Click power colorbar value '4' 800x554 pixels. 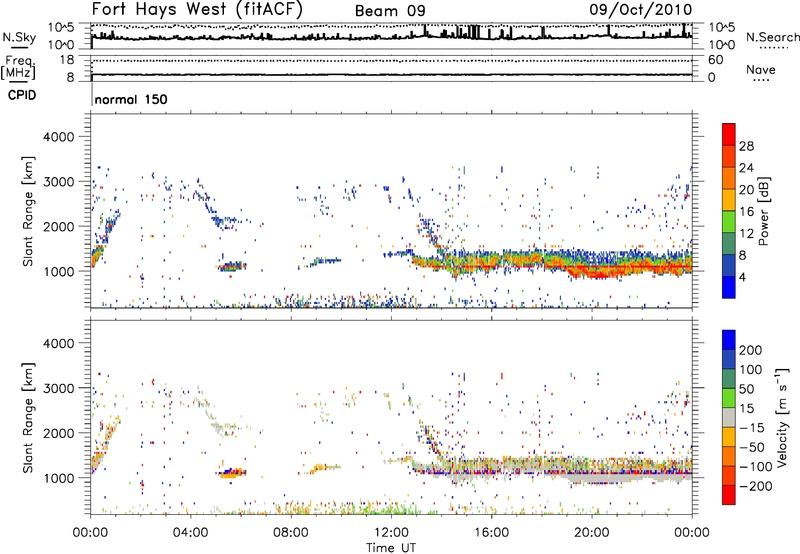(742, 277)
